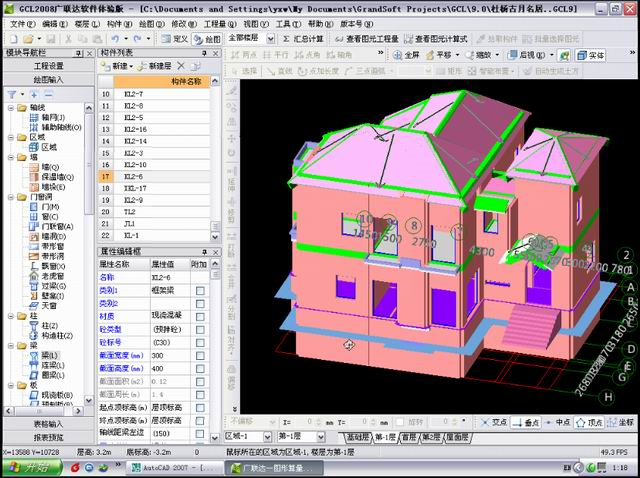The image size is (640, 478).
Task: Toggle checkbox for 类别1 property row
Action: click(x=200, y=291)
